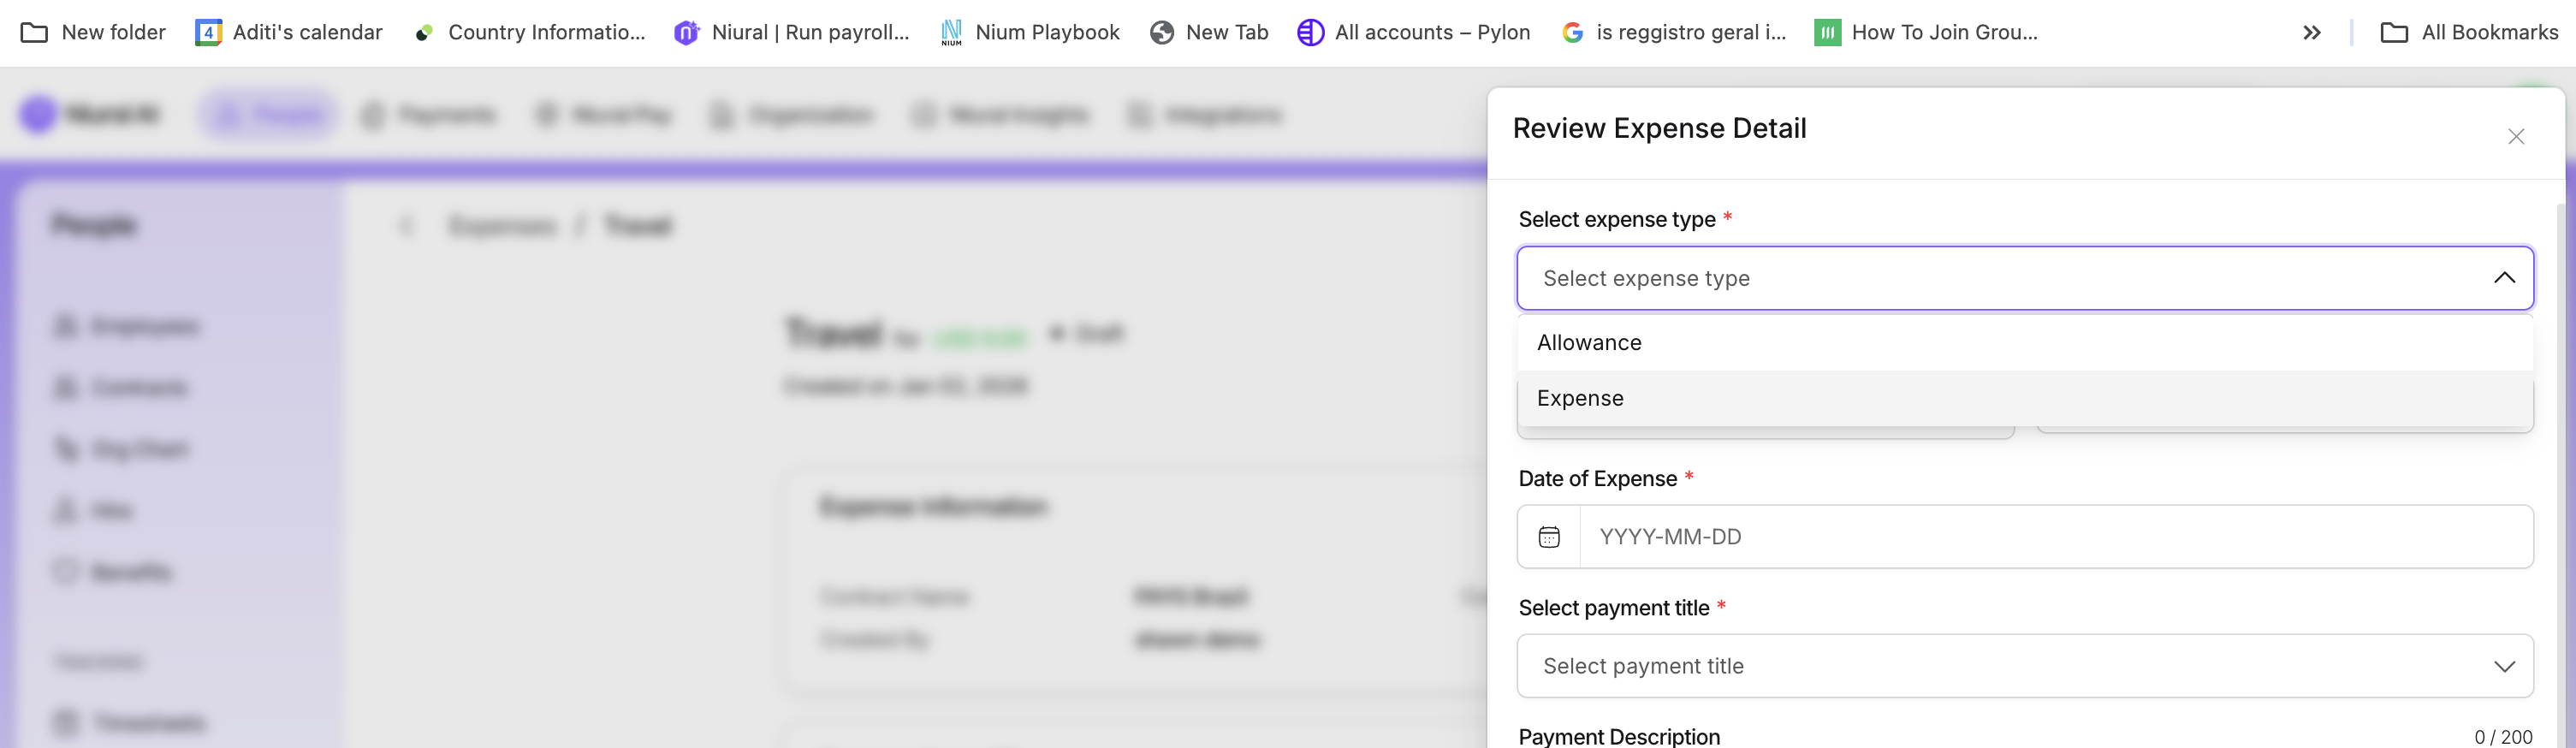Show hidden bookmarks via overflow chevron
This screenshot has width=2576, height=748.
[x=2311, y=32]
